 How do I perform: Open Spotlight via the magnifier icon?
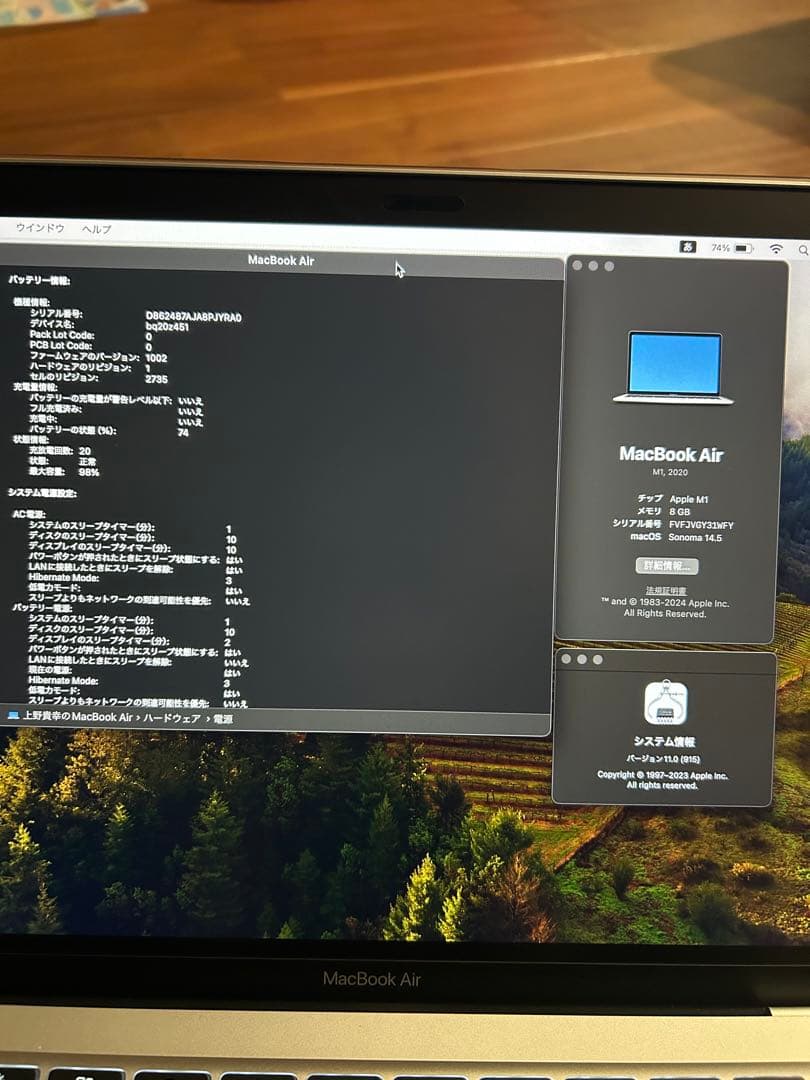pos(803,250)
